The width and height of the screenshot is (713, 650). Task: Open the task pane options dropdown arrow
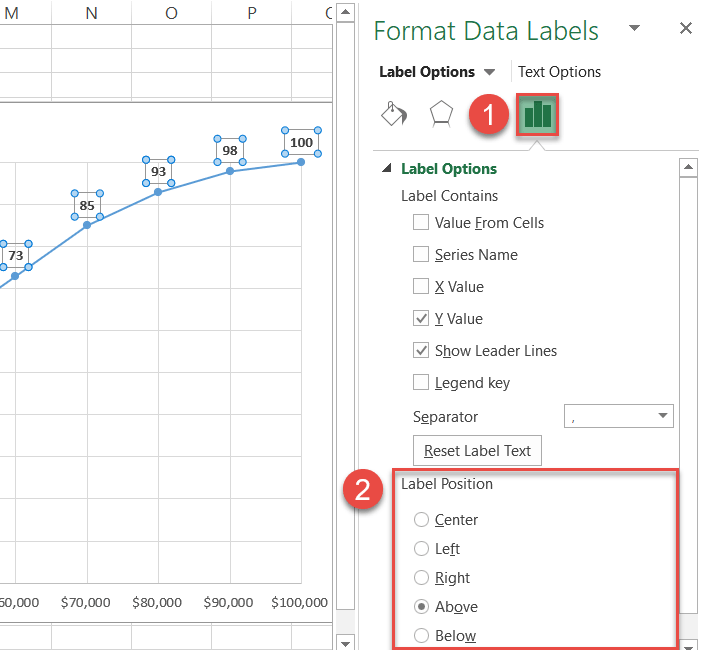(x=634, y=28)
